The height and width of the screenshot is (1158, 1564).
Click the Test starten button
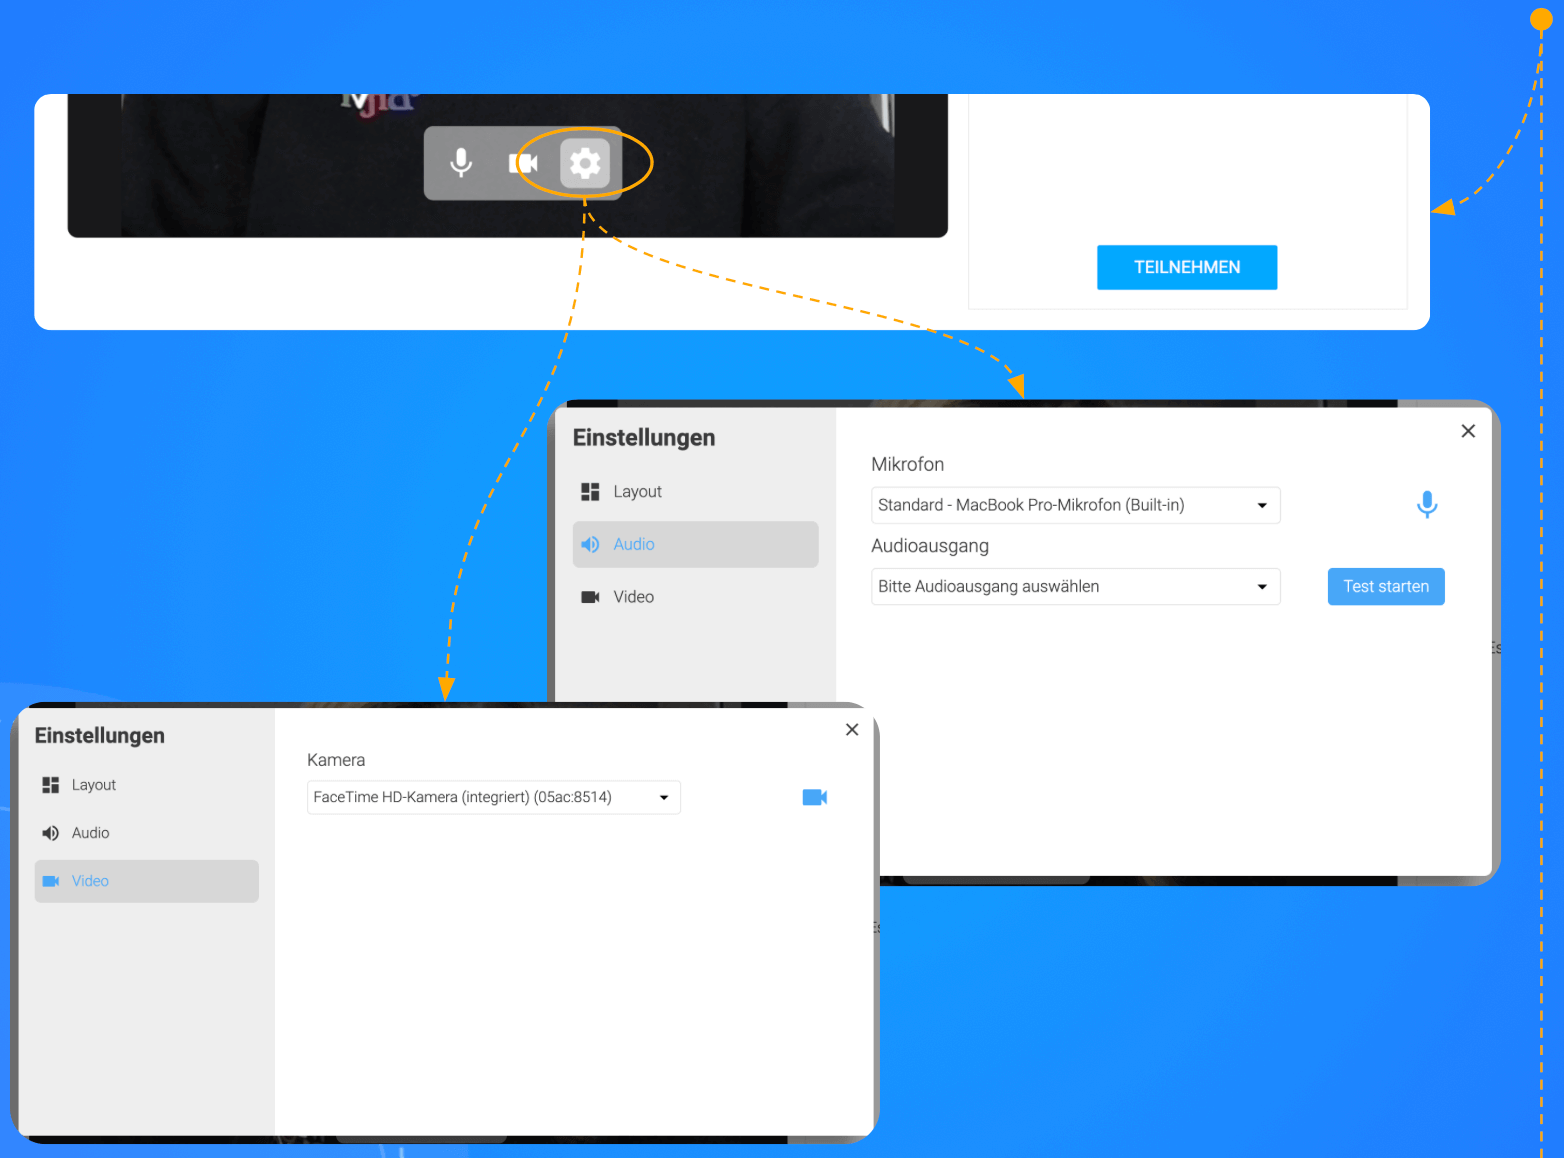pos(1386,587)
